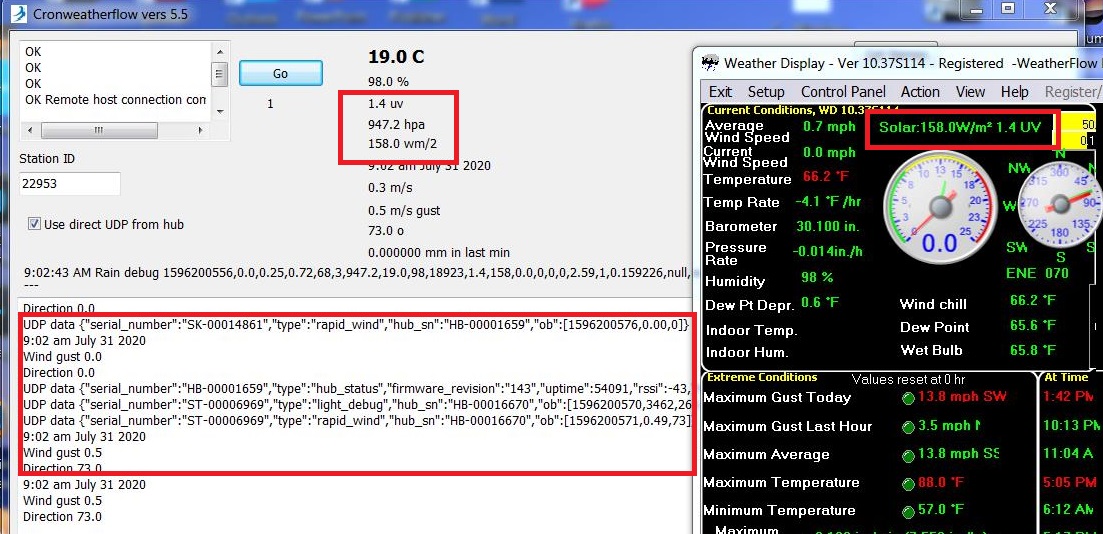Click the green indicator beside Maximum Gust Last Hour
Image resolution: width=1103 pixels, height=534 pixels.
tap(908, 427)
